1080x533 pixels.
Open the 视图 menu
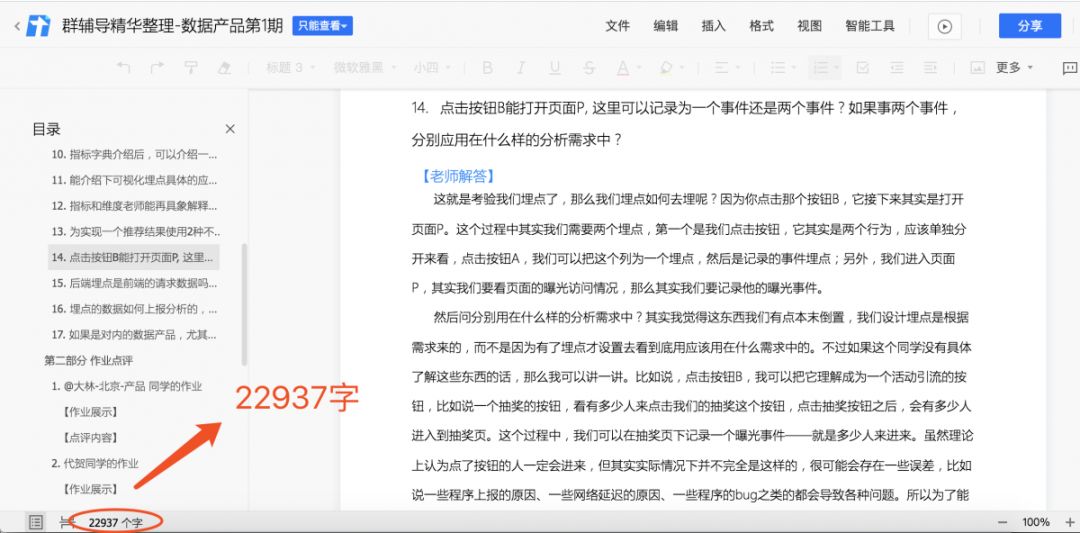coord(809,26)
